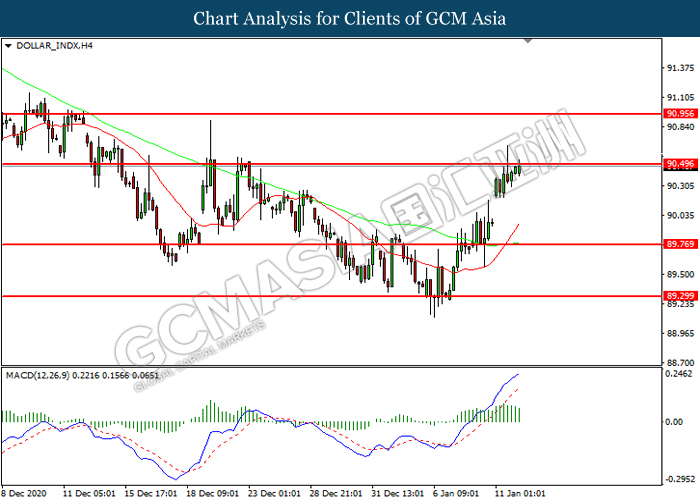Click the Chart Analysis for Clients title
The height and width of the screenshot is (500, 700).
click(x=350, y=19)
